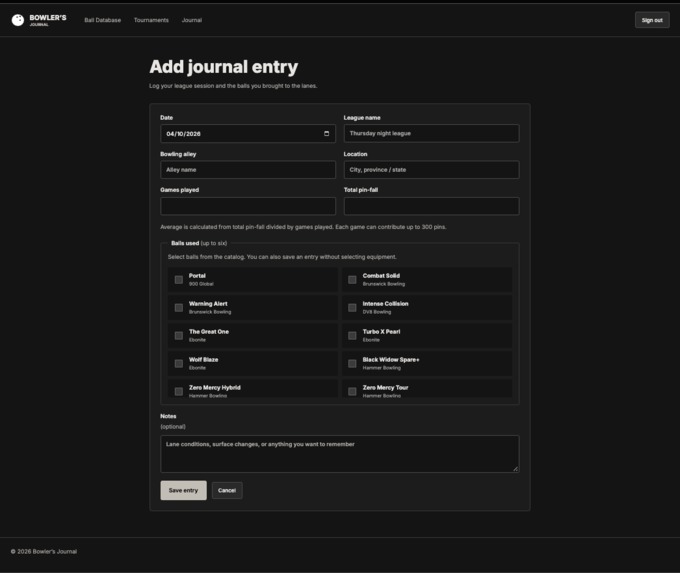
Task: Click the 2026 Bowler's Journal footer text
Action: (x=44, y=552)
